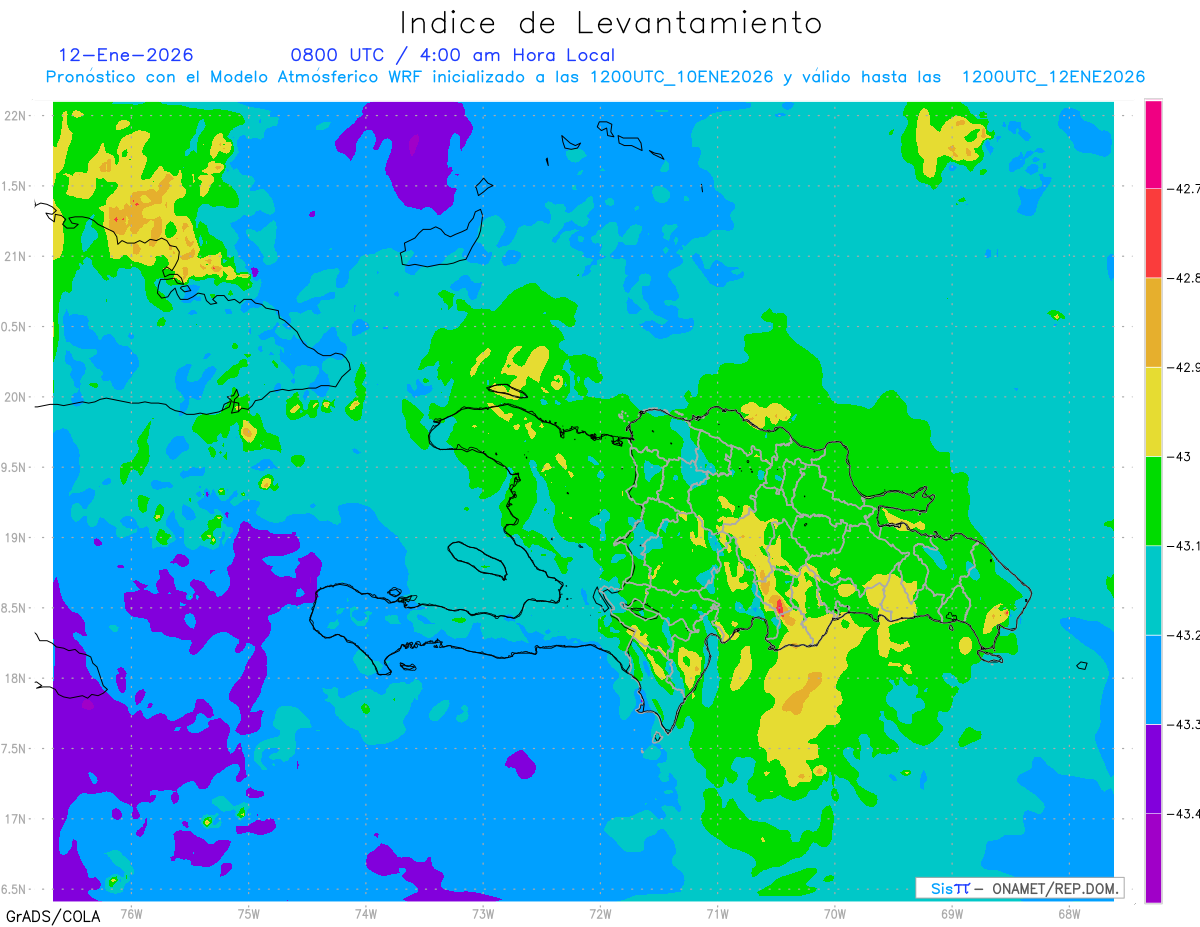The width and height of the screenshot is (1200, 927).
Task: Choose the yellow legend color segment
Action: 1153,411
